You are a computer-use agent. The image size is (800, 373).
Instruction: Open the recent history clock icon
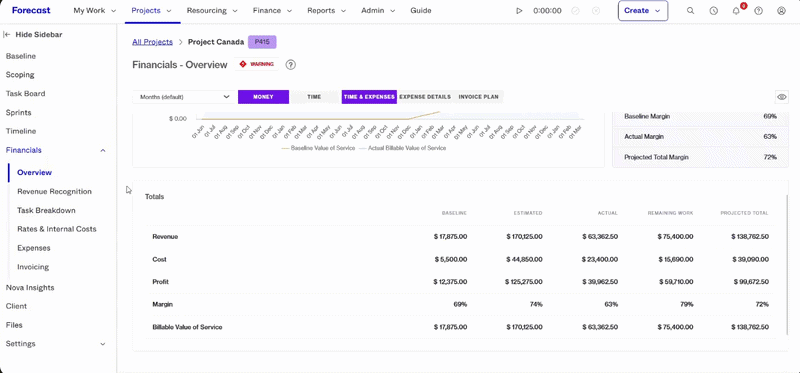tap(714, 11)
